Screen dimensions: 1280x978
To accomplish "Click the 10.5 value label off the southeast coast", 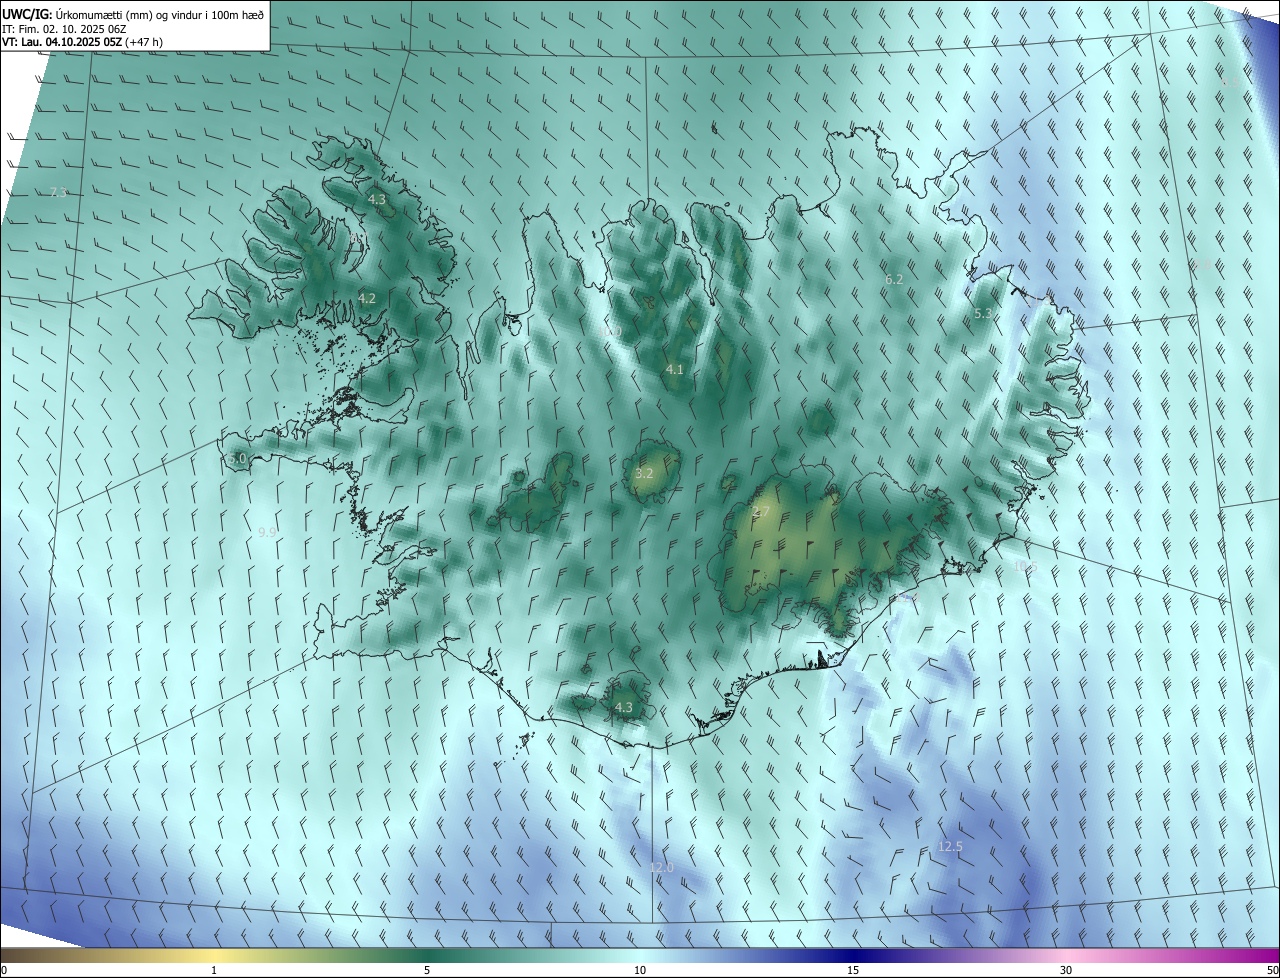I will [1026, 567].
